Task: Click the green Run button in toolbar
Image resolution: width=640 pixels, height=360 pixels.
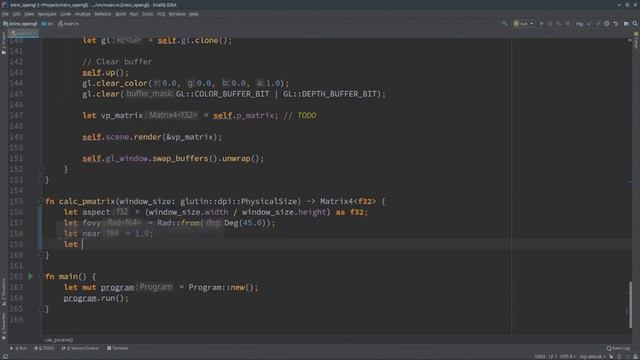Action: (541, 24)
